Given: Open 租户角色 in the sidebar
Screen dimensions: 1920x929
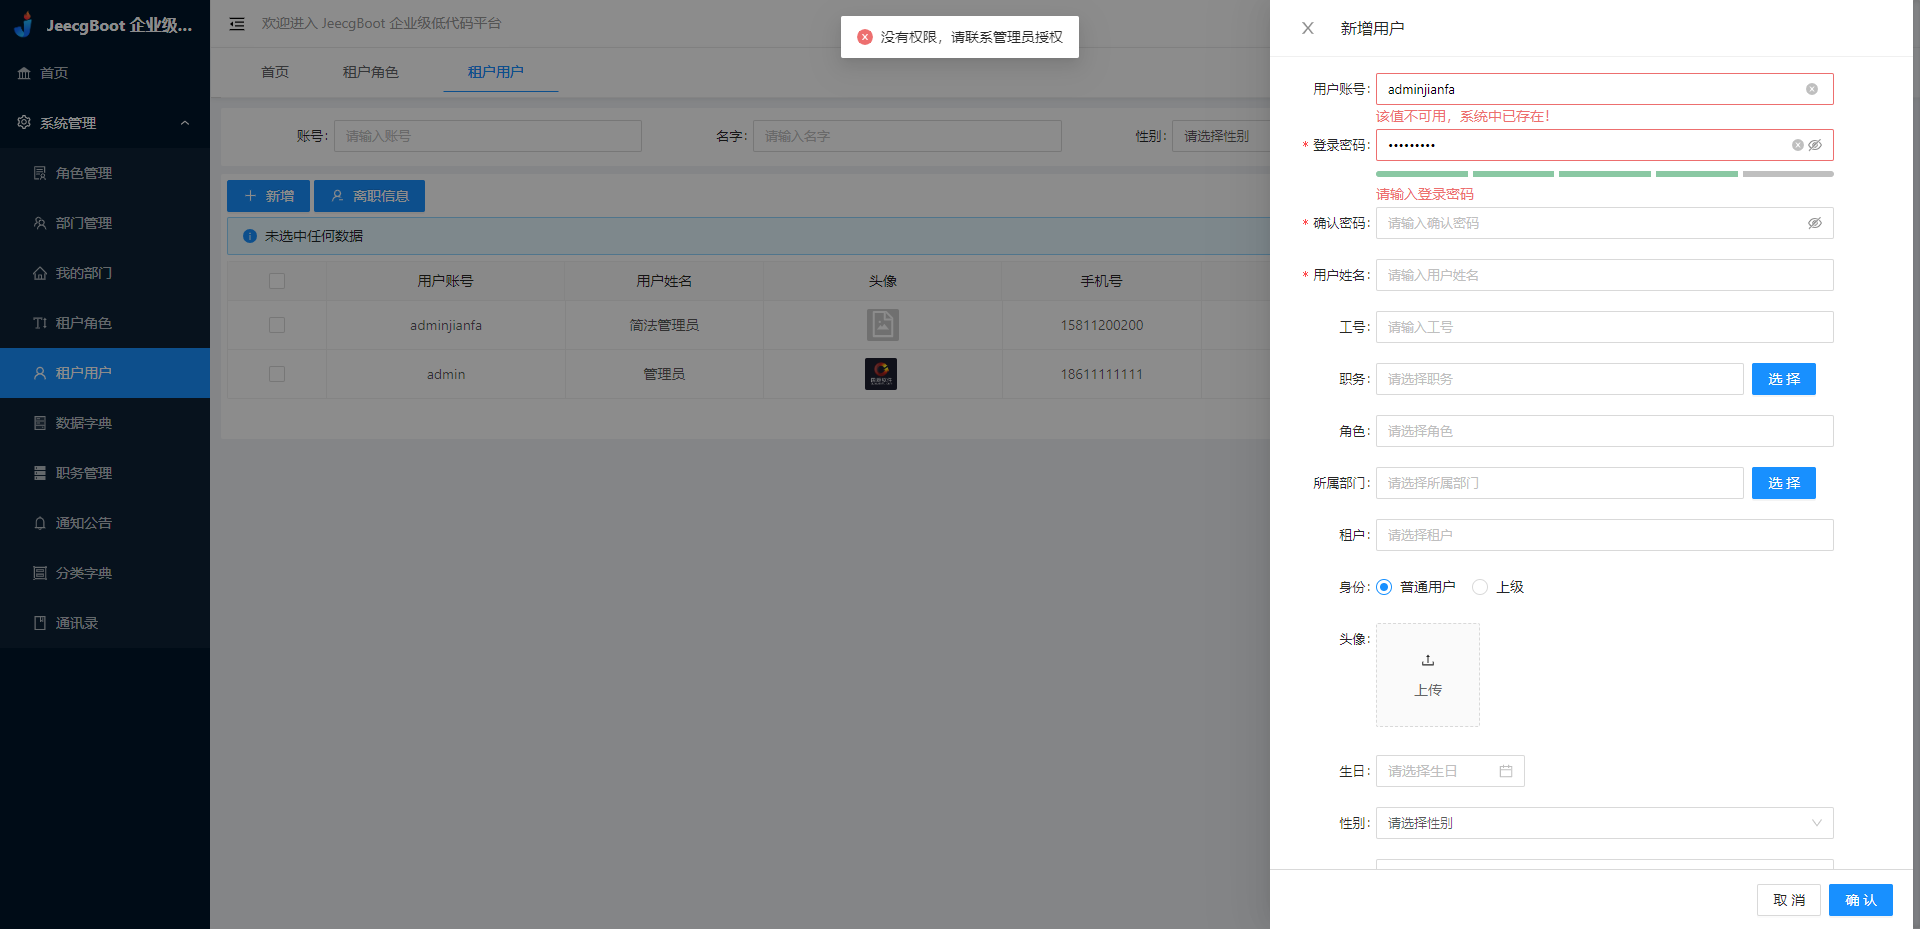Looking at the screenshot, I should coord(105,323).
